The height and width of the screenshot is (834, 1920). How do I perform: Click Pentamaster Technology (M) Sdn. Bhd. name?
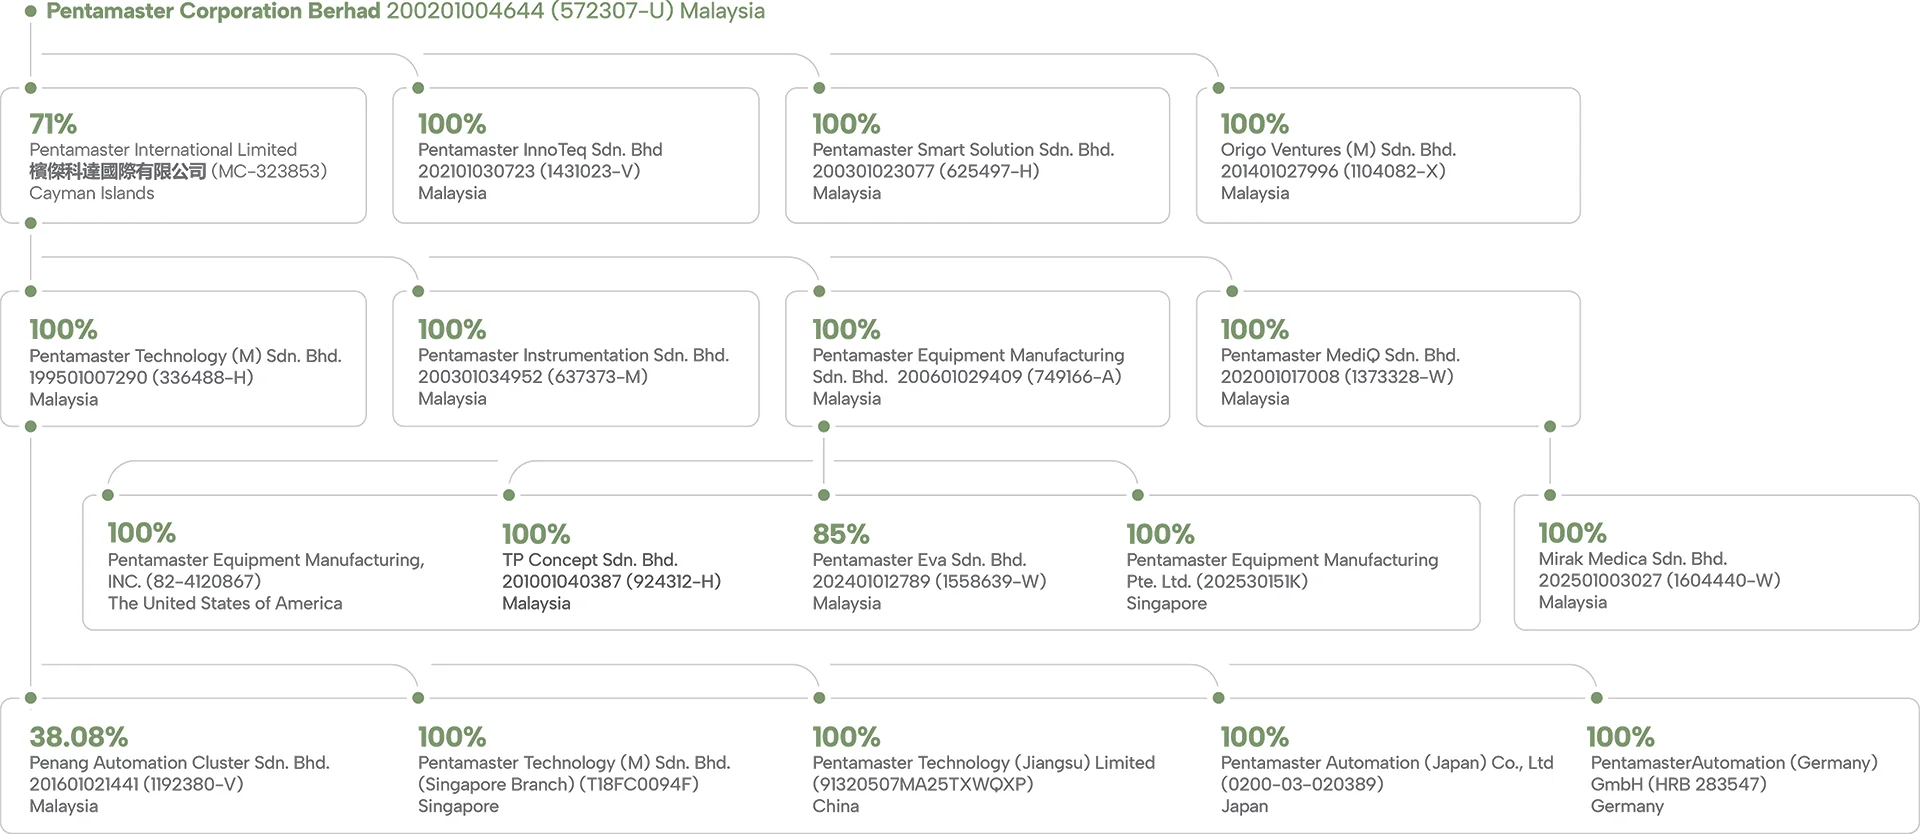[x=185, y=356]
